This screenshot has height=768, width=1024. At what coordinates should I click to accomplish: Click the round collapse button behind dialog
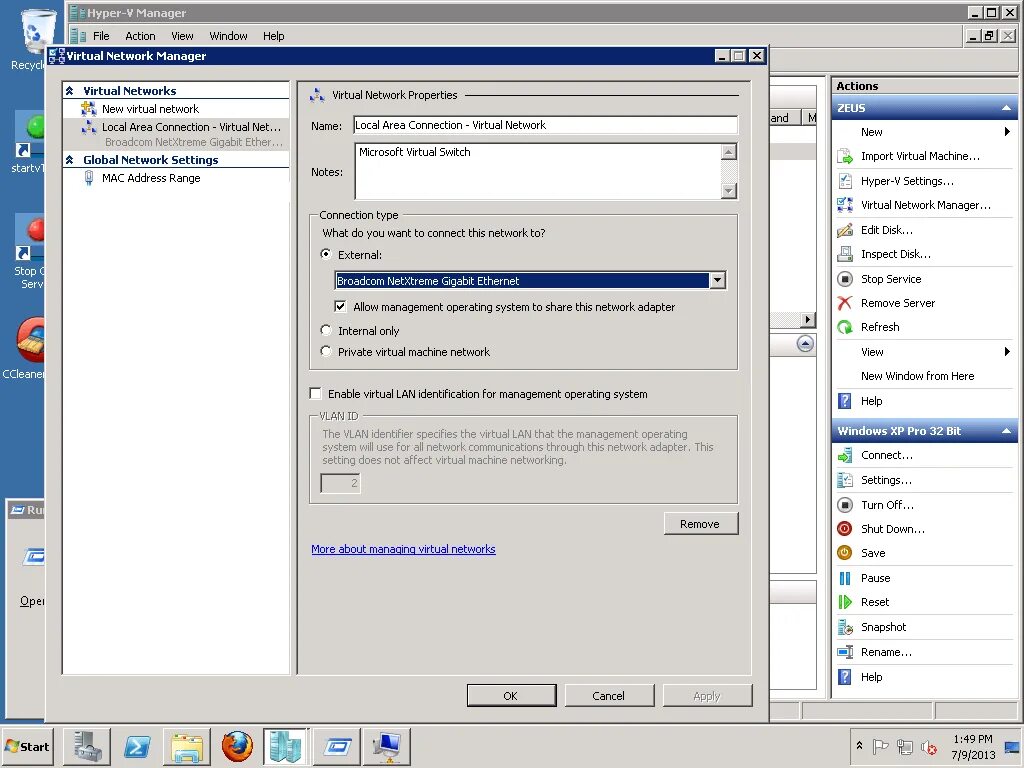pyautogui.click(x=805, y=344)
